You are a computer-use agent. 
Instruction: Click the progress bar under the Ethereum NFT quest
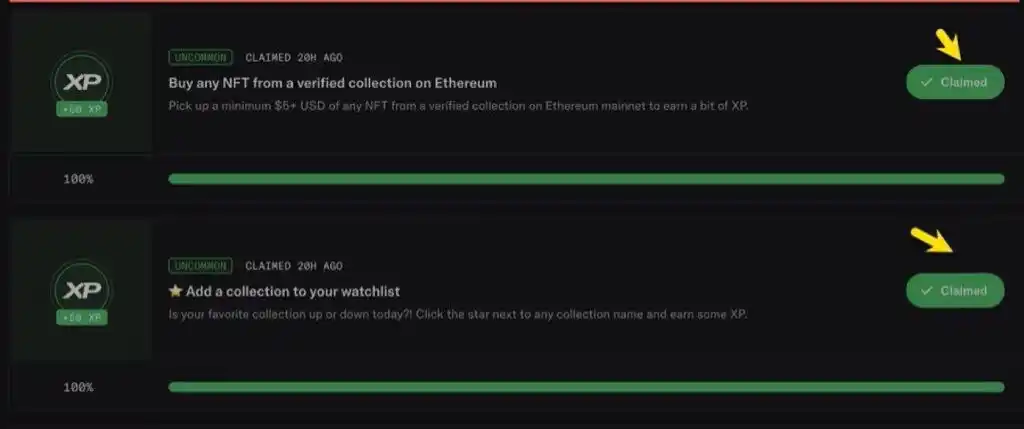point(586,179)
